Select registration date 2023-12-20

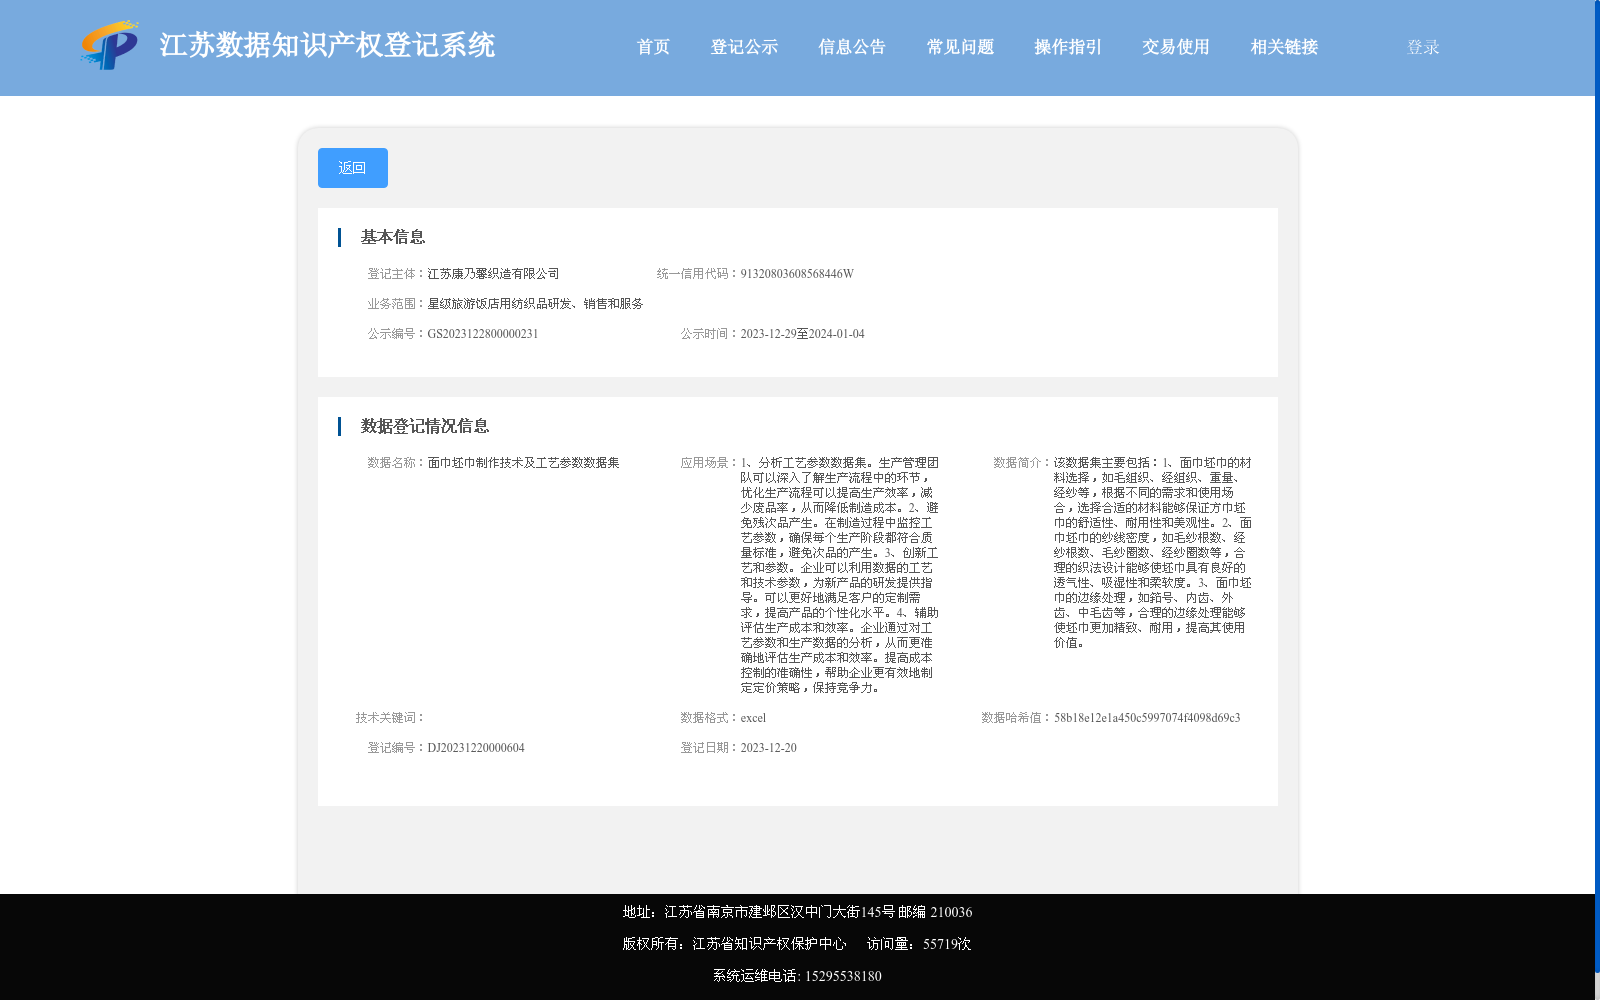click(x=768, y=748)
